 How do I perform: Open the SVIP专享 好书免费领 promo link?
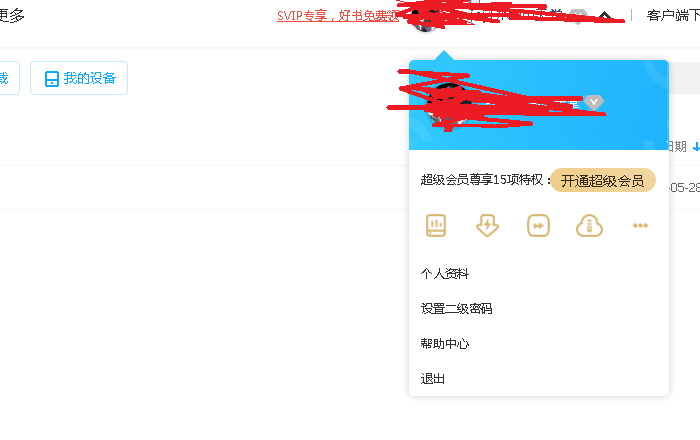pyautogui.click(x=338, y=16)
